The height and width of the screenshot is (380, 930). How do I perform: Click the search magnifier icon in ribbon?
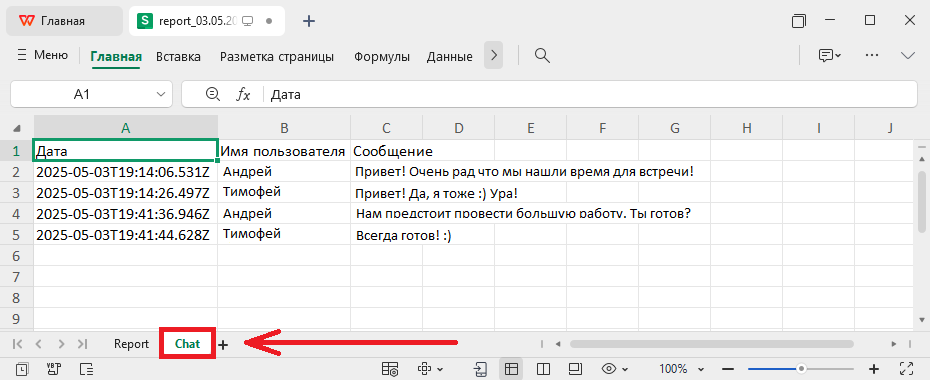(x=541, y=56)
